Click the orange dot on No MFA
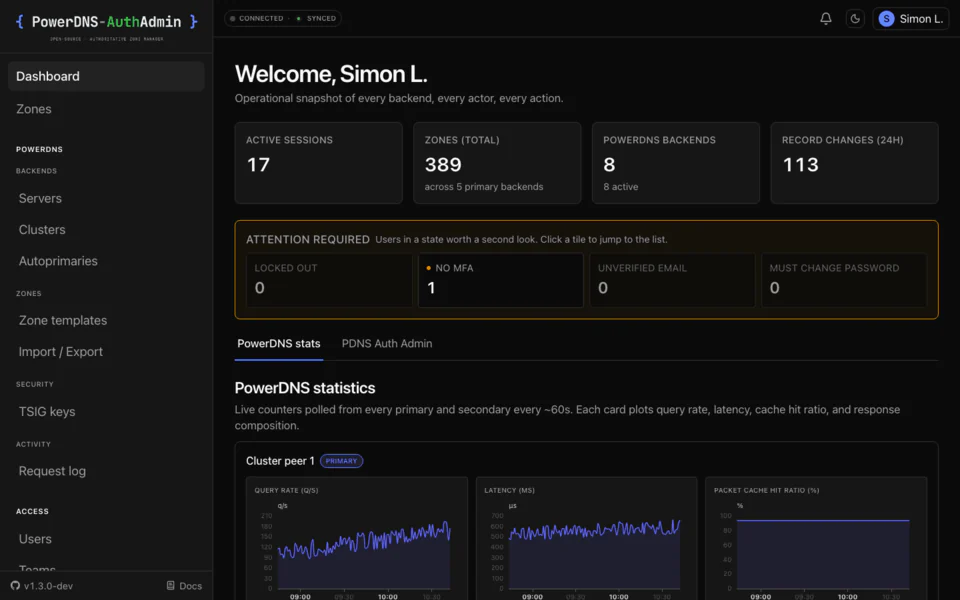The height and width of the screenshot is (600, 960). pyautogui.click(x=429, y=268)
